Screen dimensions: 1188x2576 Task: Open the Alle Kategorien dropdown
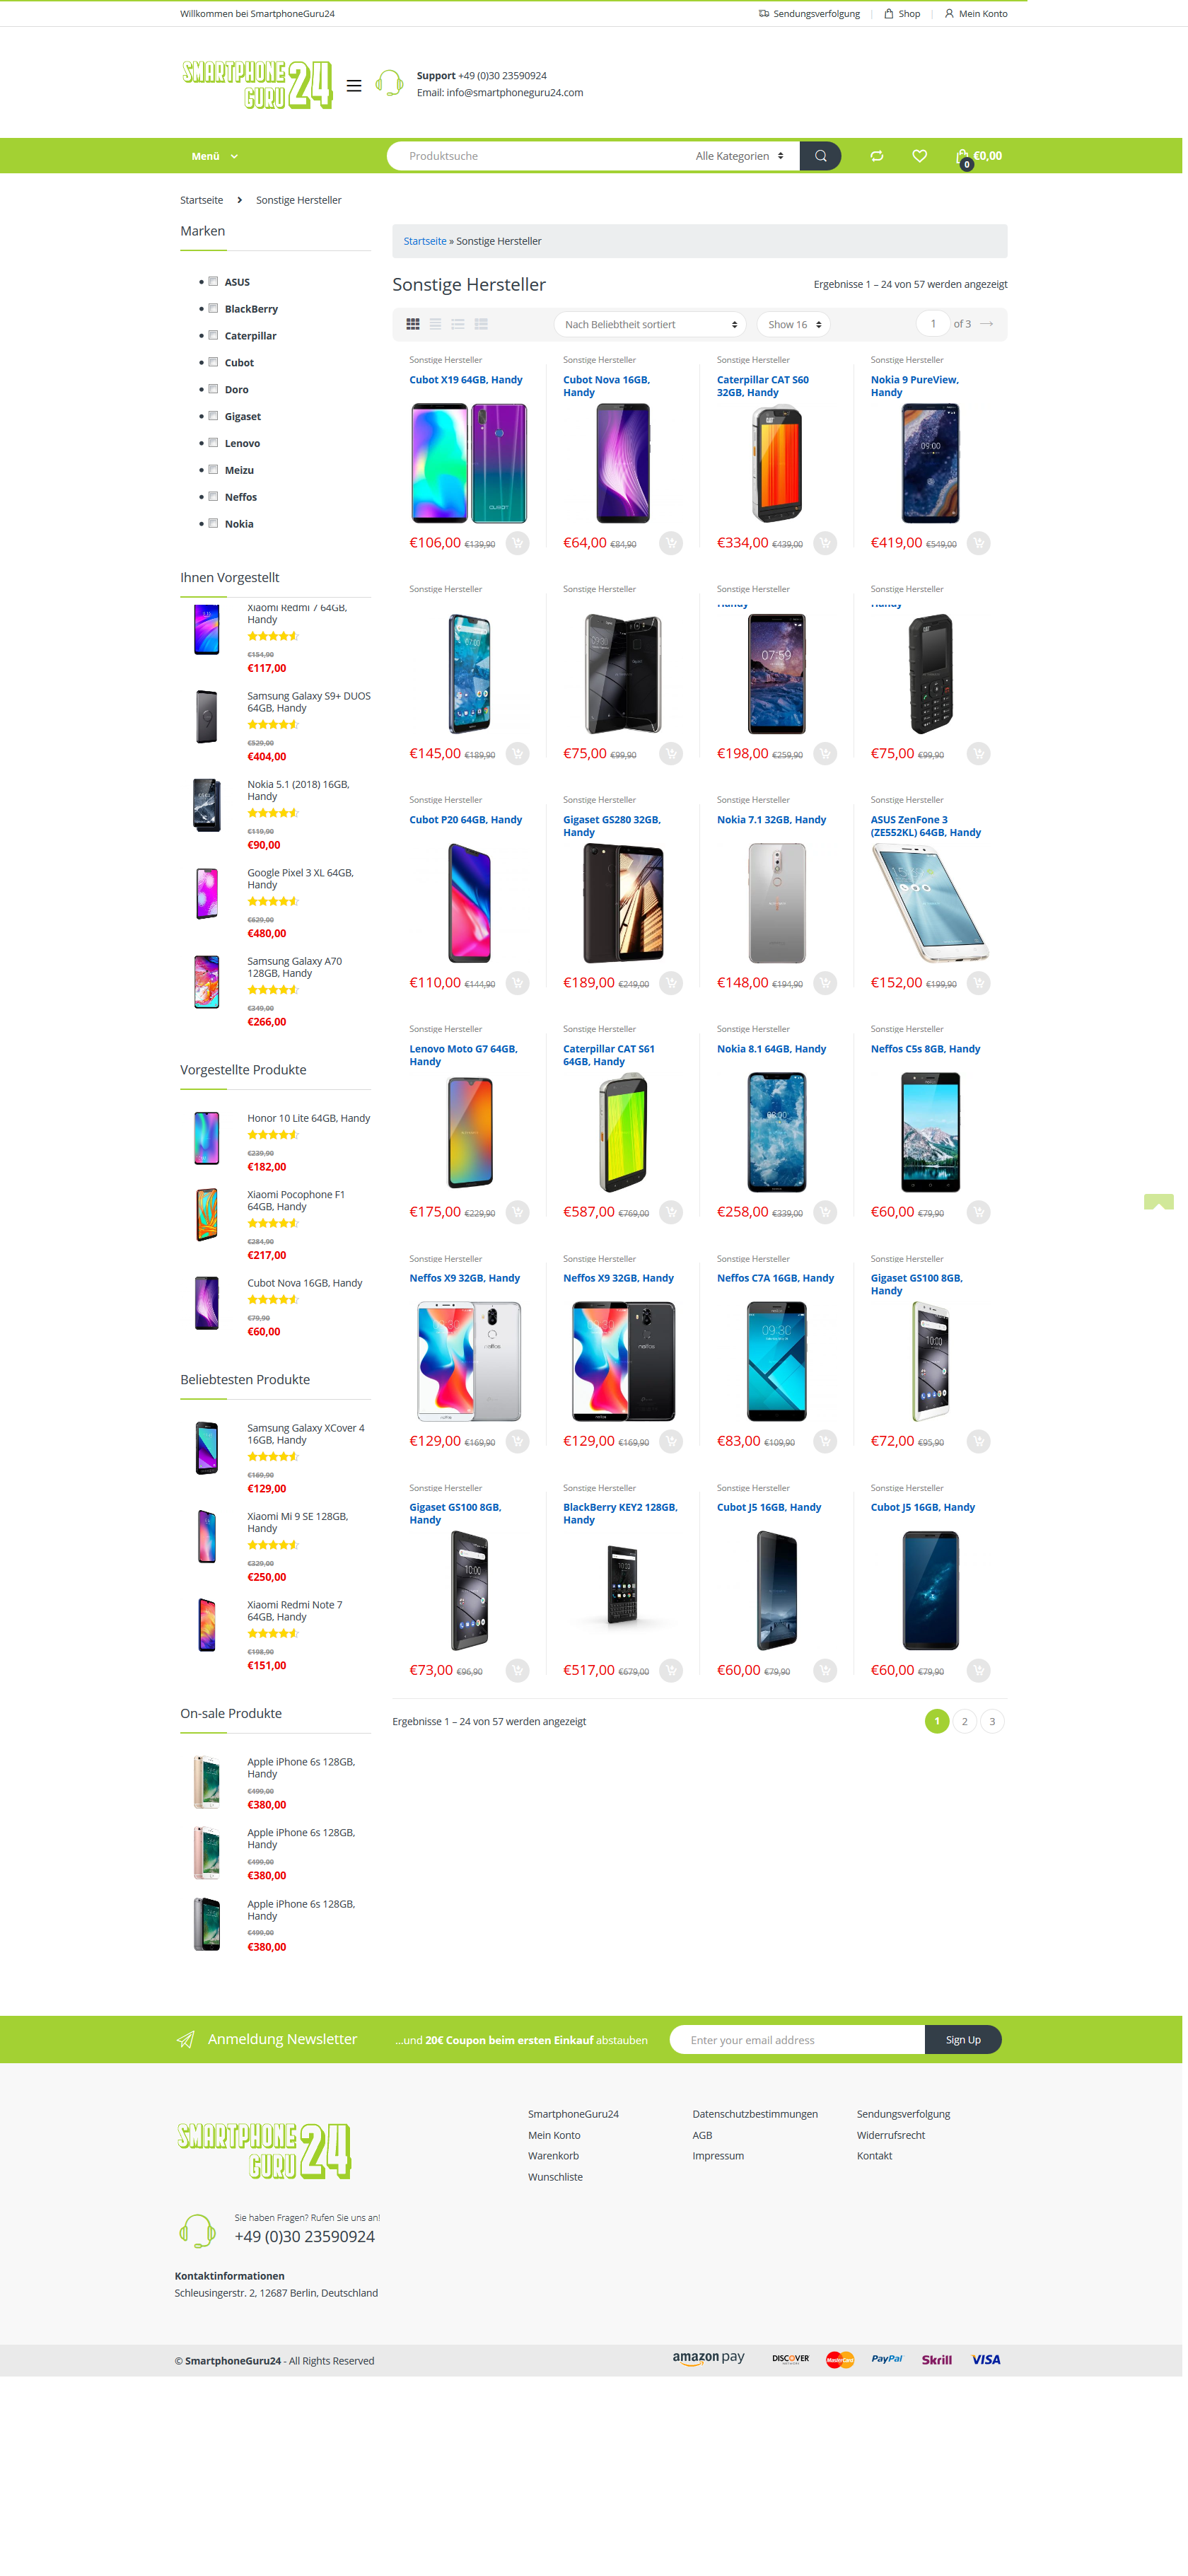[x=740, y=156]
